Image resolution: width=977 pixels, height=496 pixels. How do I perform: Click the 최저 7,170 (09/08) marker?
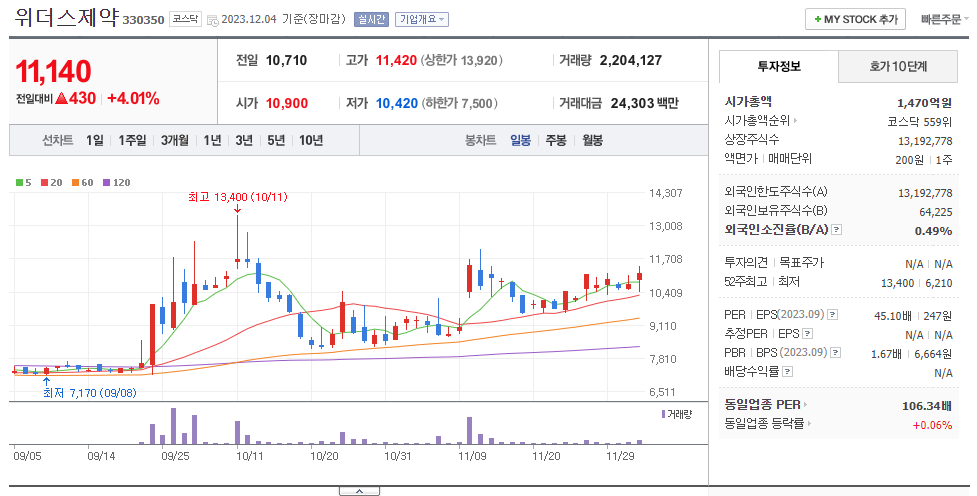90,393
